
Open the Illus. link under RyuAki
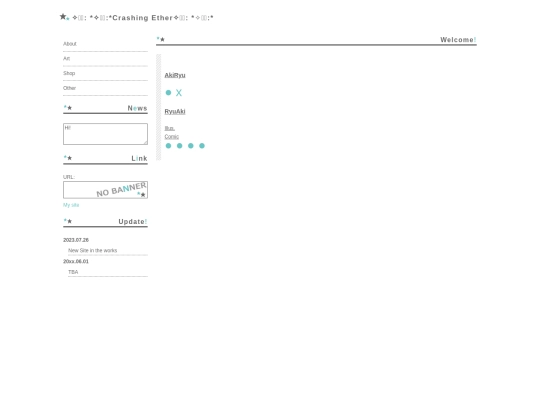pos(169,128)
